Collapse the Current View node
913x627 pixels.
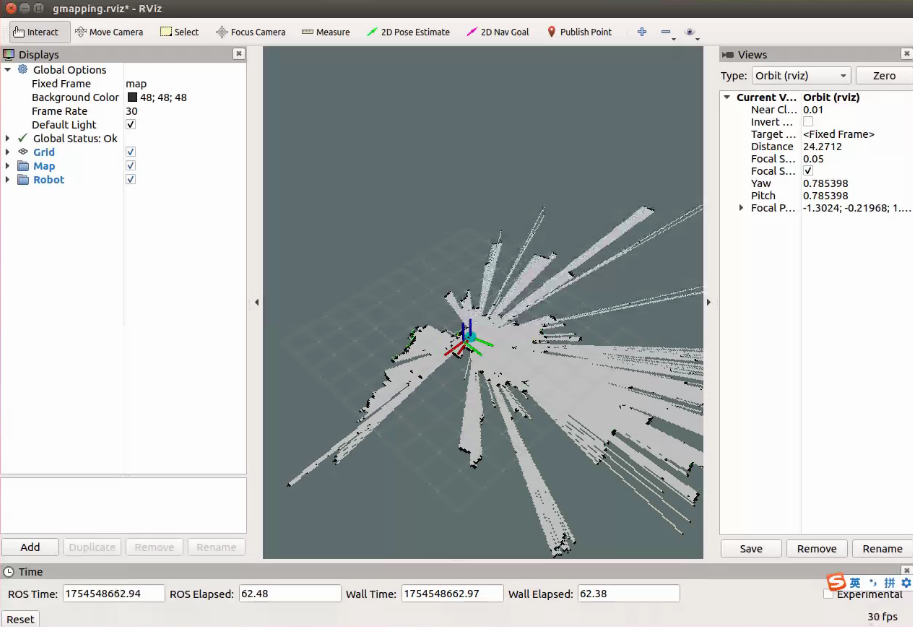tap(727, 97)
